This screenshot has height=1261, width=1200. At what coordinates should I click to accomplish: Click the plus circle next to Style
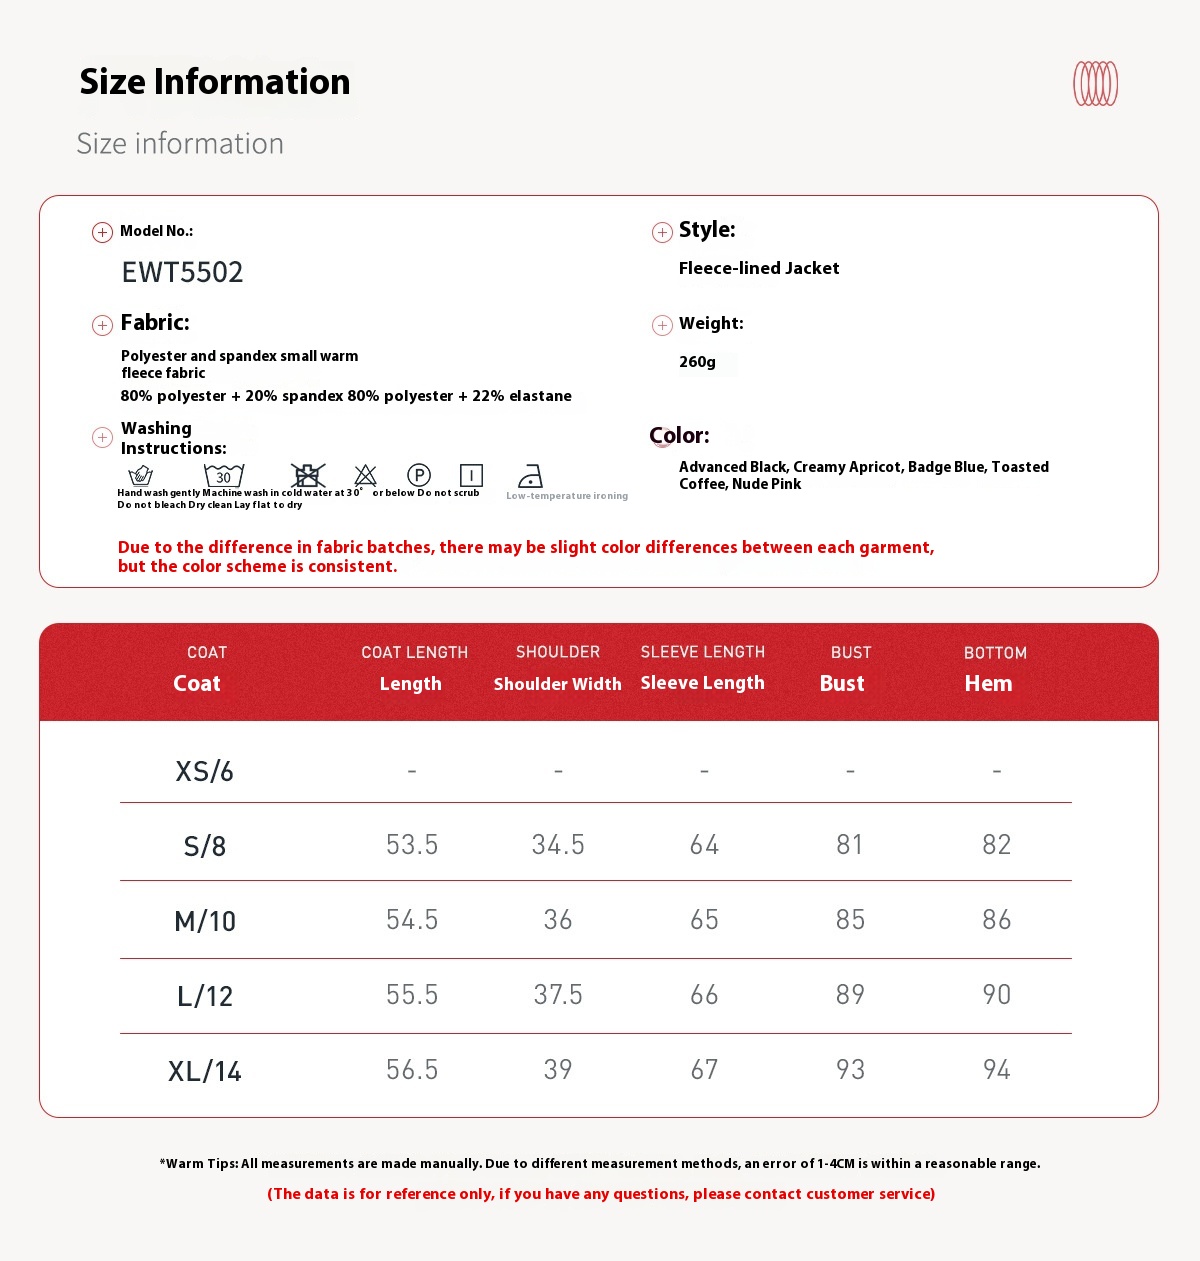662,232
